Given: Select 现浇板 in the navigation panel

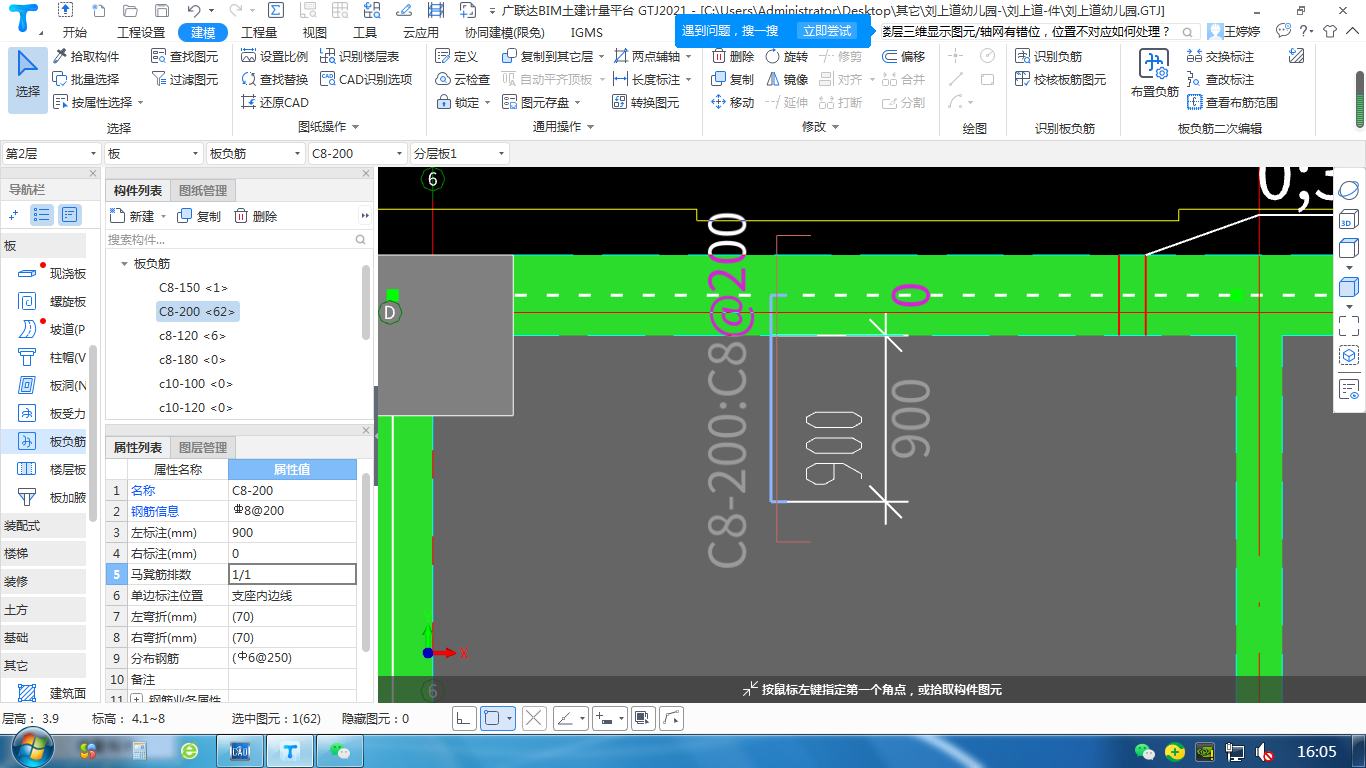Looking at the screenshot, I should tap(53, 273).
